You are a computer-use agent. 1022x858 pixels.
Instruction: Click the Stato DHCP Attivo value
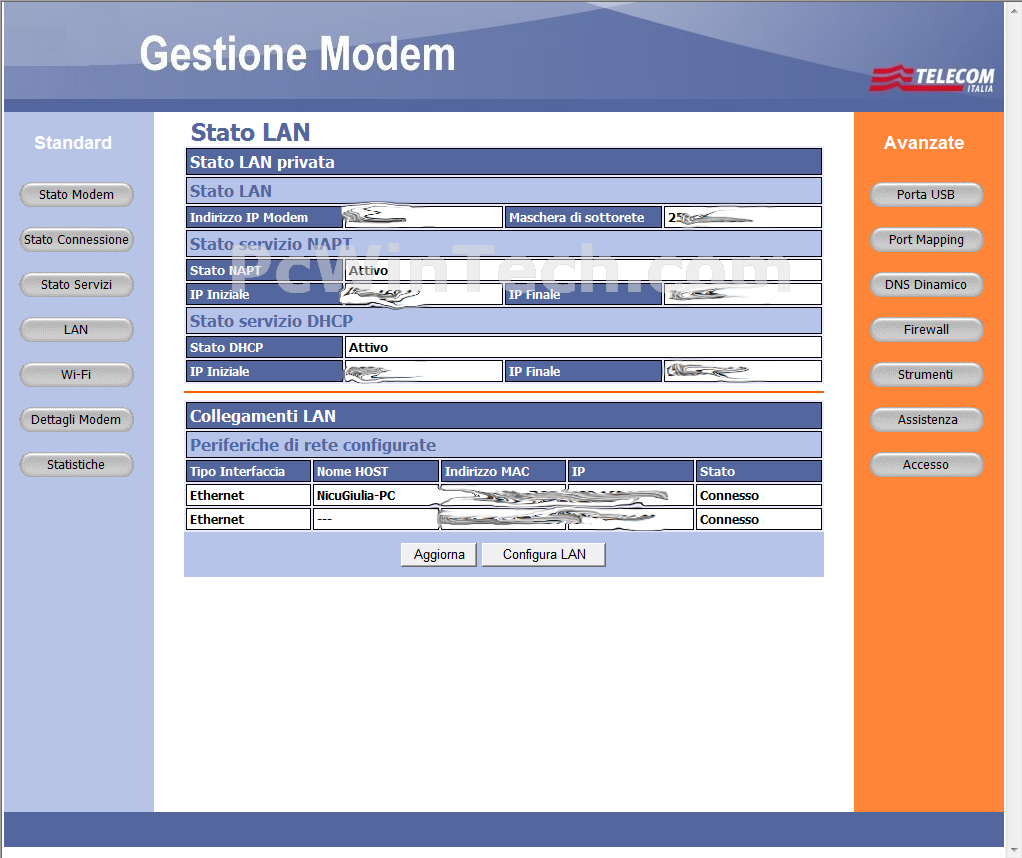(x=583, y=347)
